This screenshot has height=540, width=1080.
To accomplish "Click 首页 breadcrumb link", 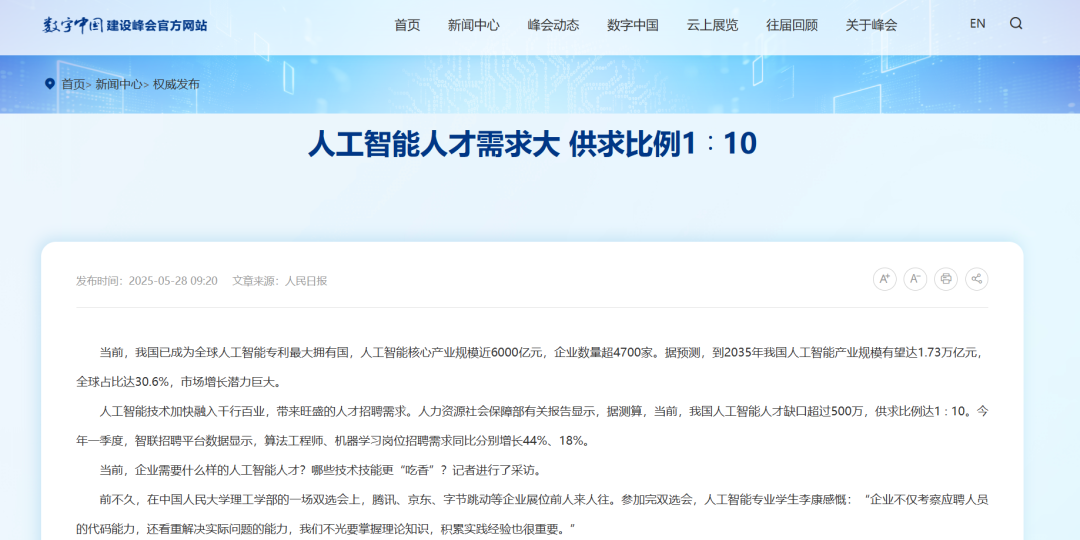I will point(73,84).
